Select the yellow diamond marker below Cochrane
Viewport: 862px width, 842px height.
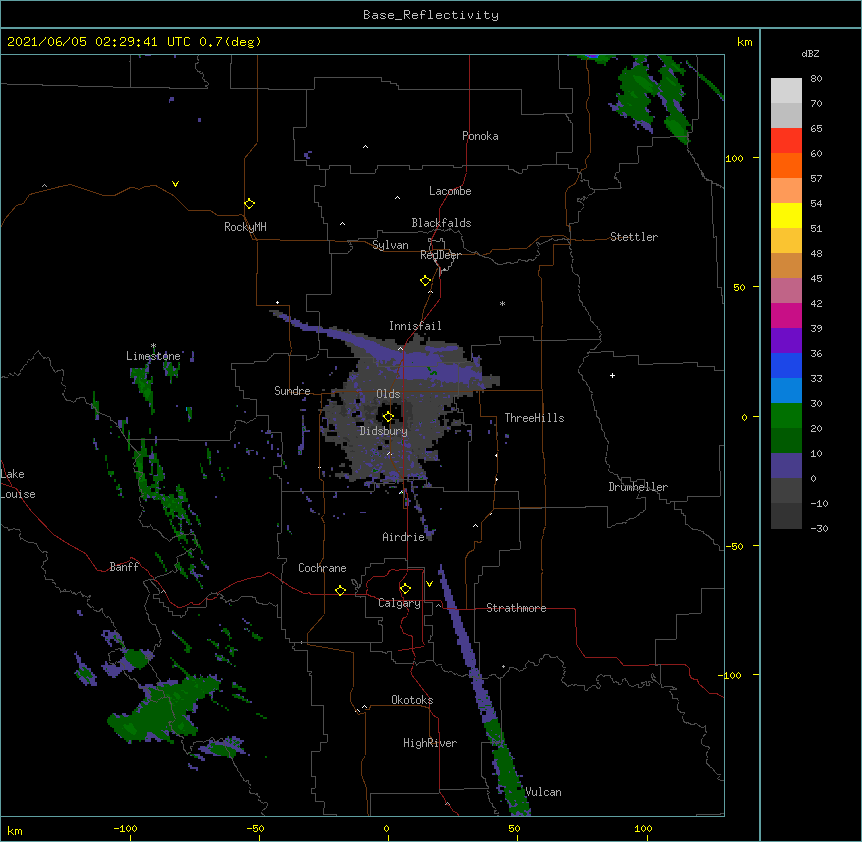(340, 590)
